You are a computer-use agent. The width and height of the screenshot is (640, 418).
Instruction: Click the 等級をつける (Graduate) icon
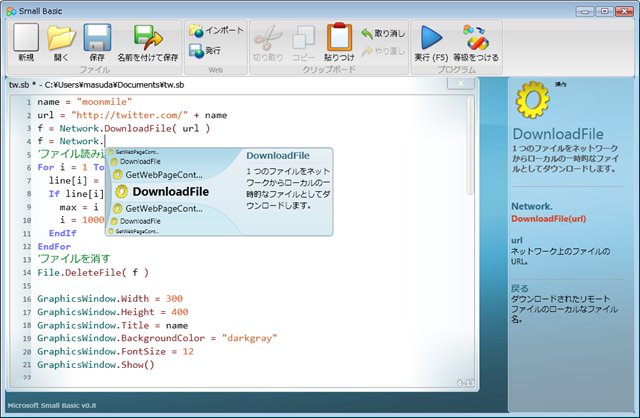click(x=475, y=39)
